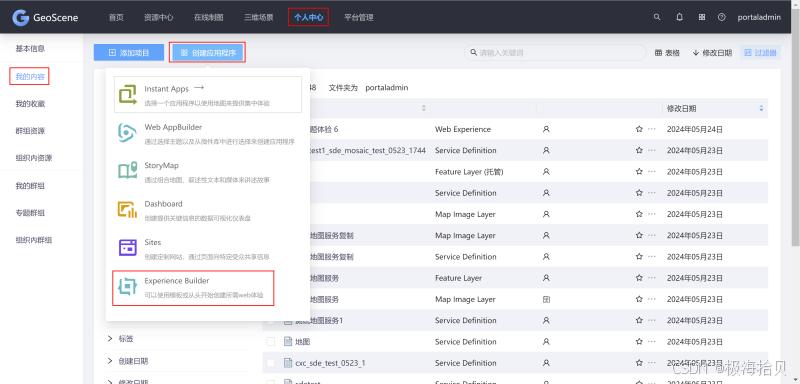Viewport: 800px width, 384px height.
Task: Click the group share icon on Map Image Layer row
Action: (x=546, y=299)
